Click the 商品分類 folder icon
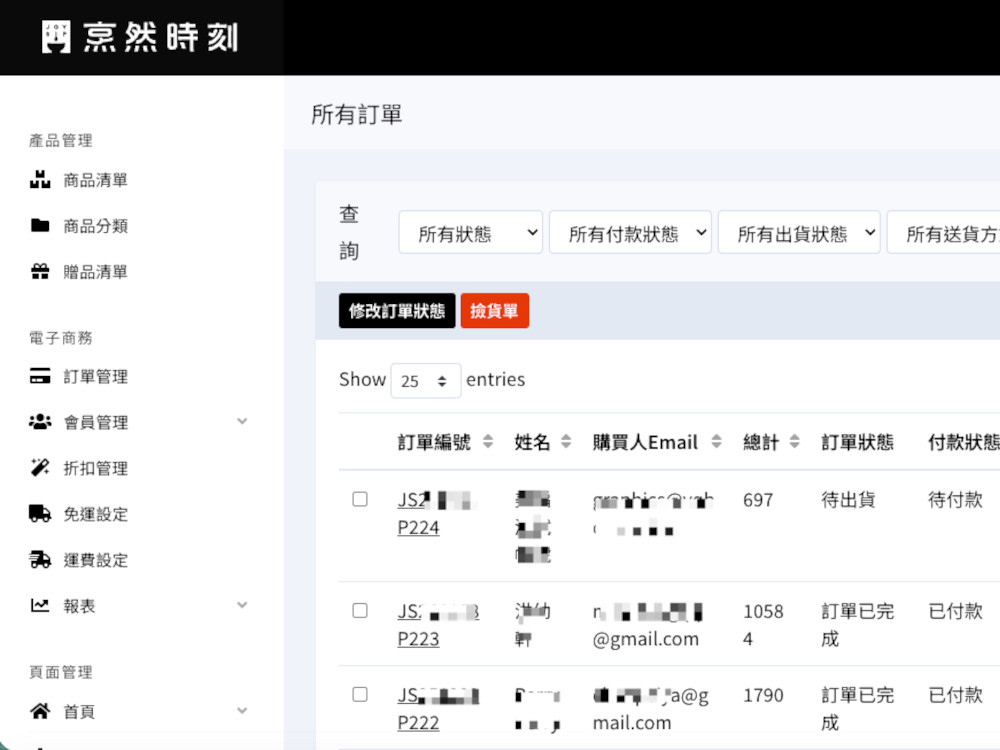Screen dimensions: 1000x750 (40, 226)
